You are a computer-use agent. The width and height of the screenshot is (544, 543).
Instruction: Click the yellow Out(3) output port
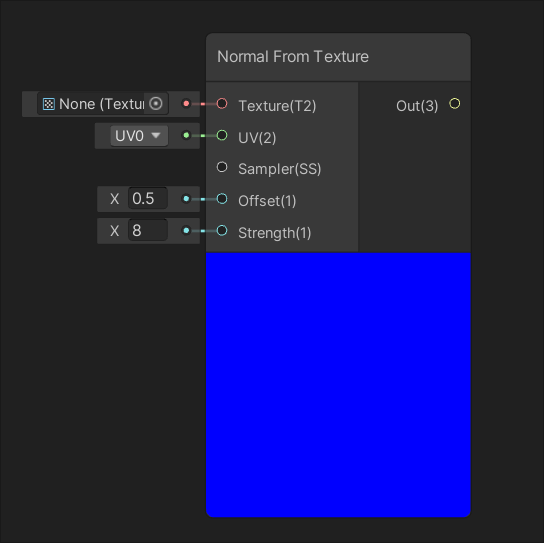coord(454,103)
